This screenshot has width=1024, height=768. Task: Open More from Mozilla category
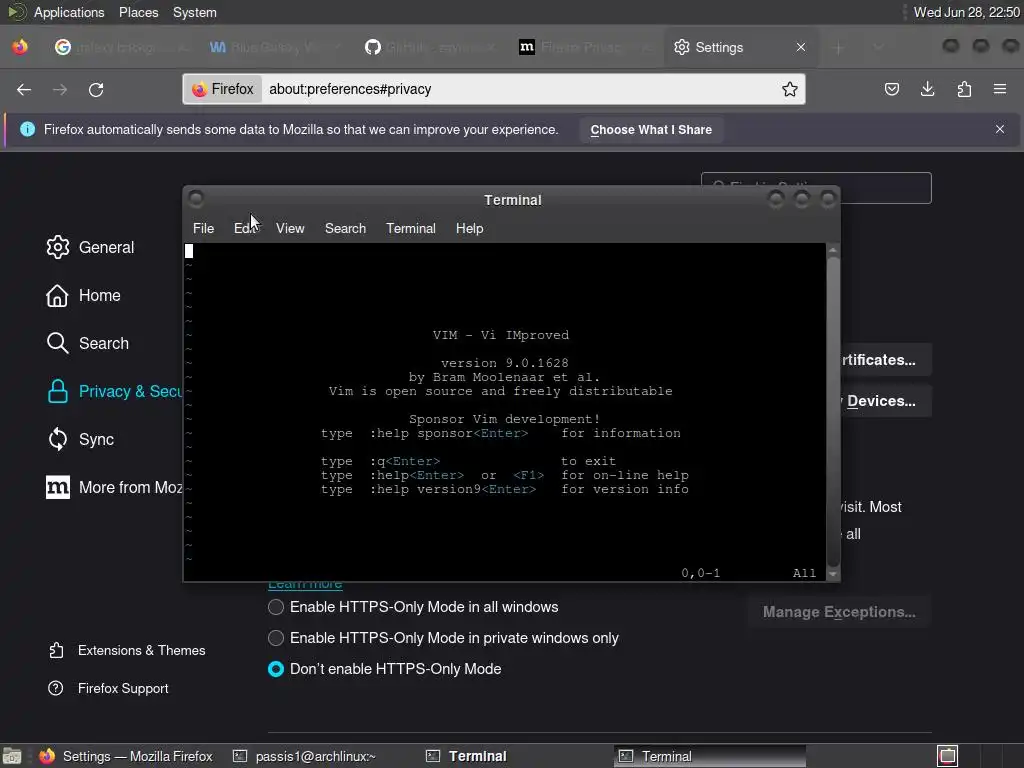114,487
